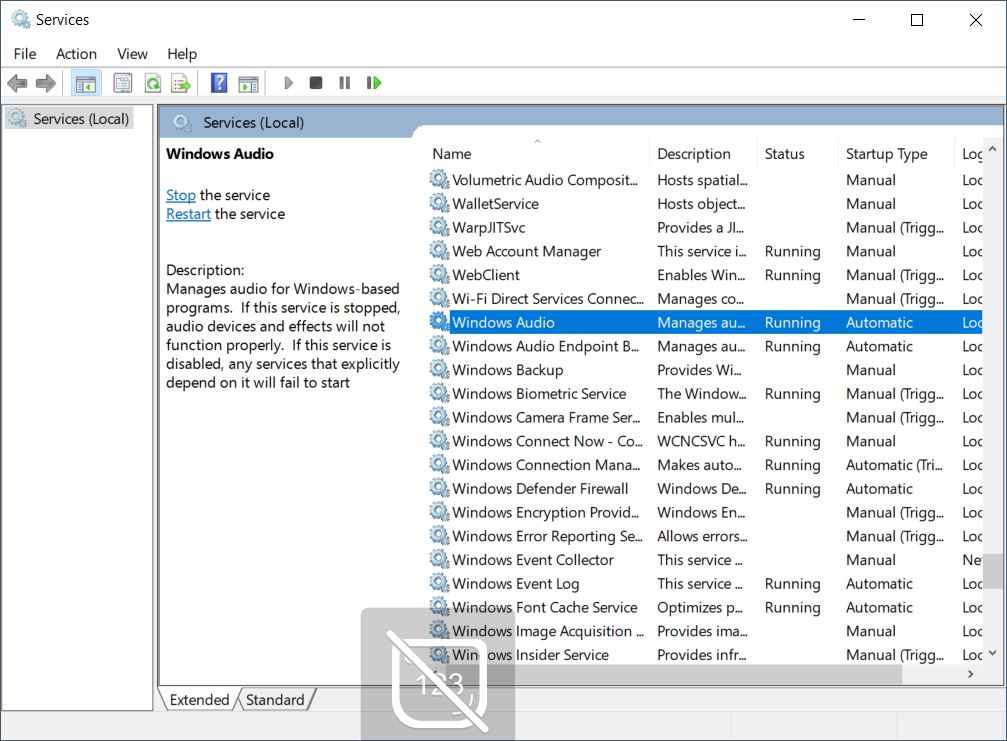Click gear icon next to Windows Font Cache Service
Screen dimensions: 1007x741
pos(439,607)
